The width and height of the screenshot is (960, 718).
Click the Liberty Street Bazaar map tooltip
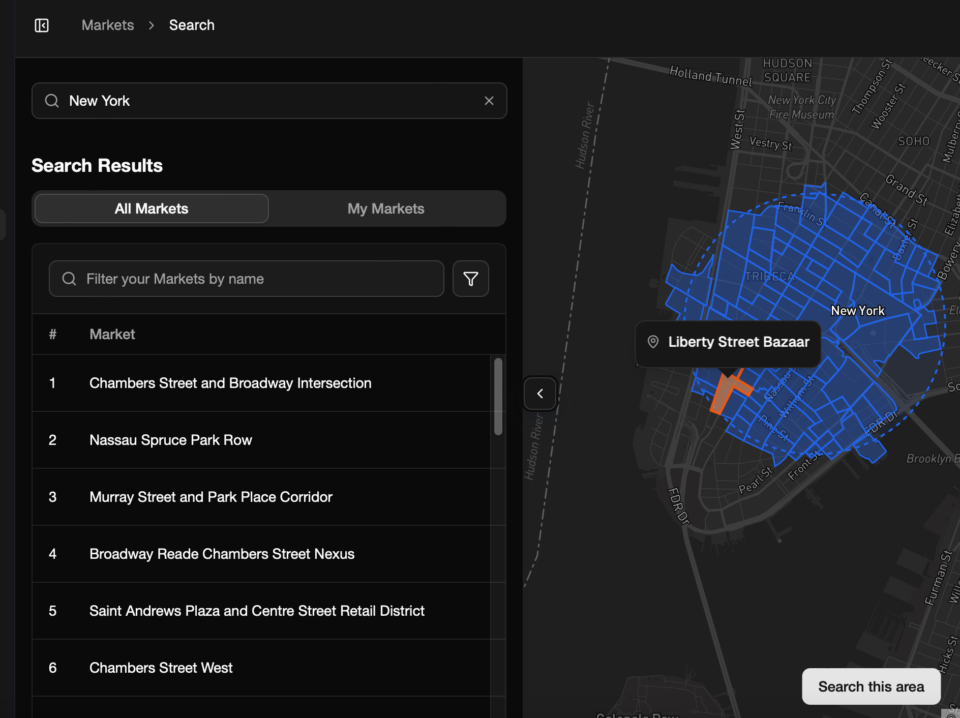click(x=728, y=342)
